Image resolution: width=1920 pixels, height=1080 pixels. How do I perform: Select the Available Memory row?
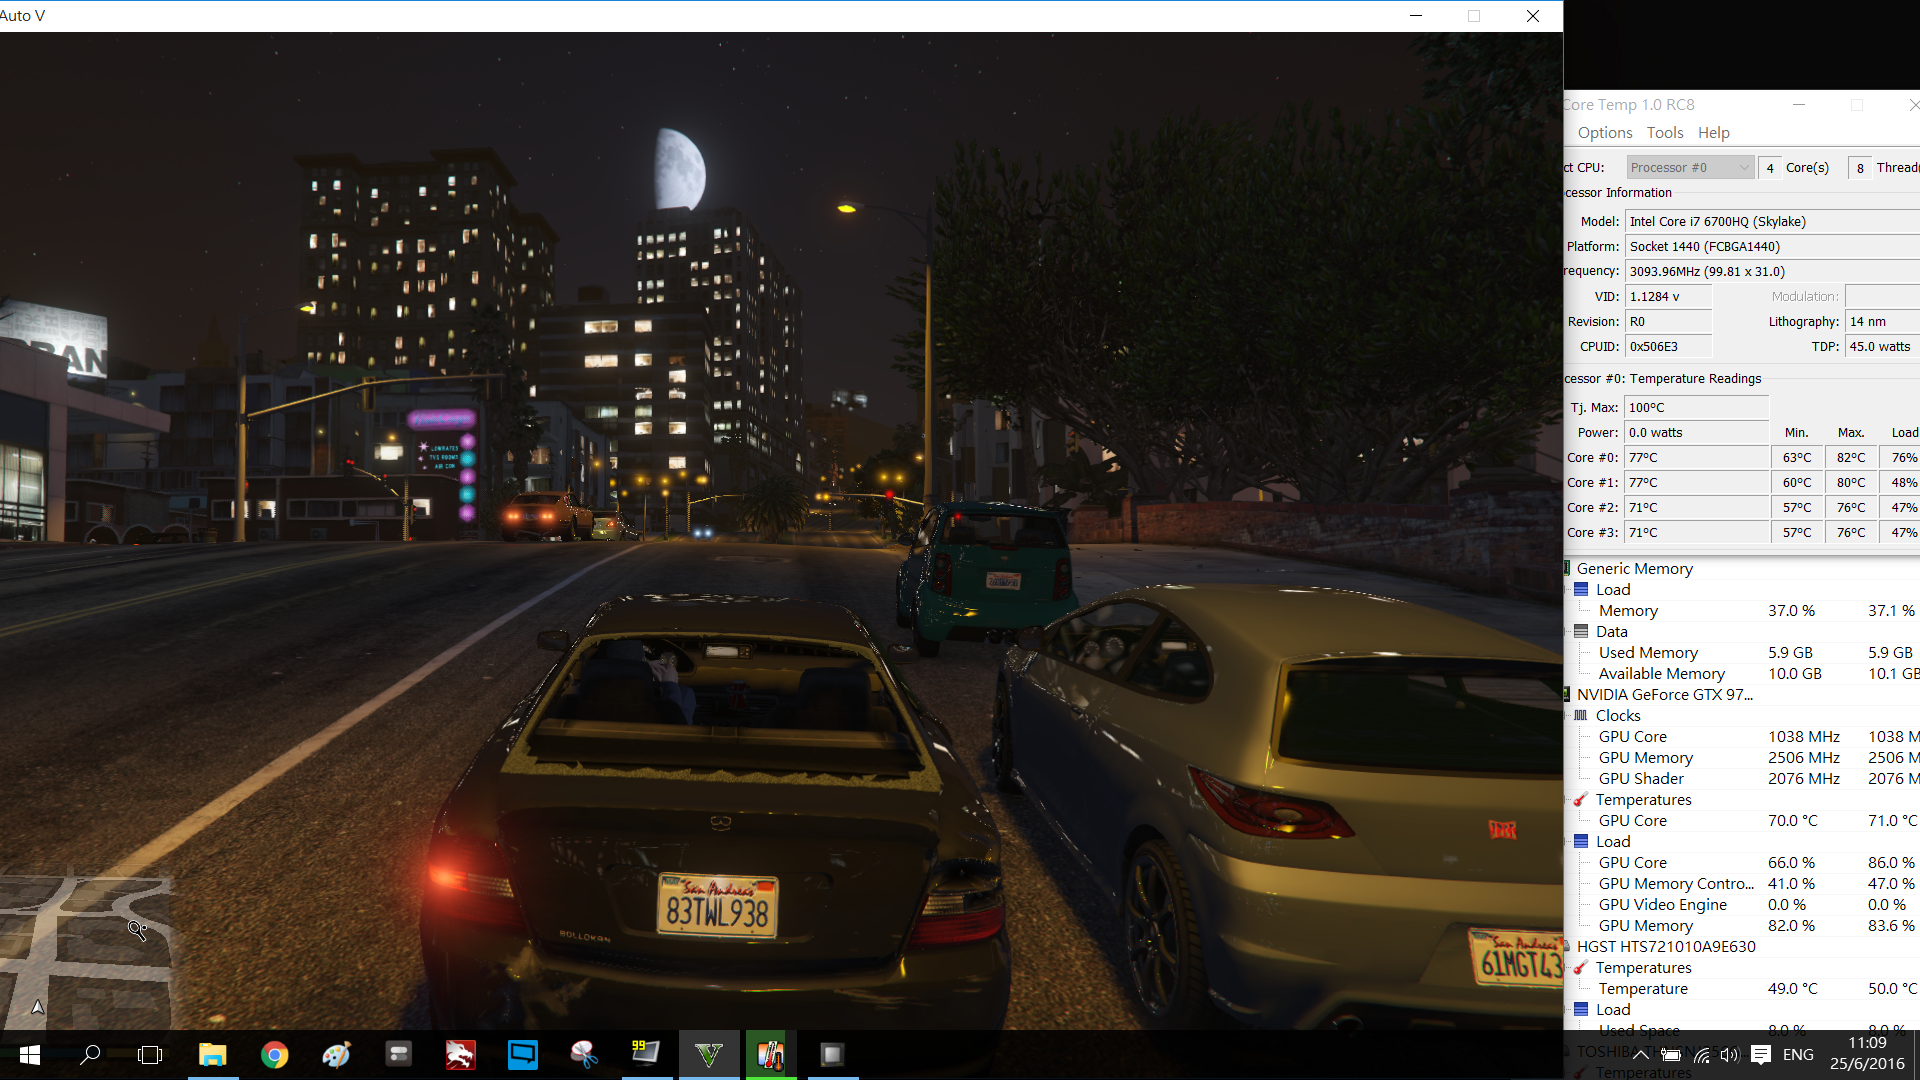tap(1662, 673)
